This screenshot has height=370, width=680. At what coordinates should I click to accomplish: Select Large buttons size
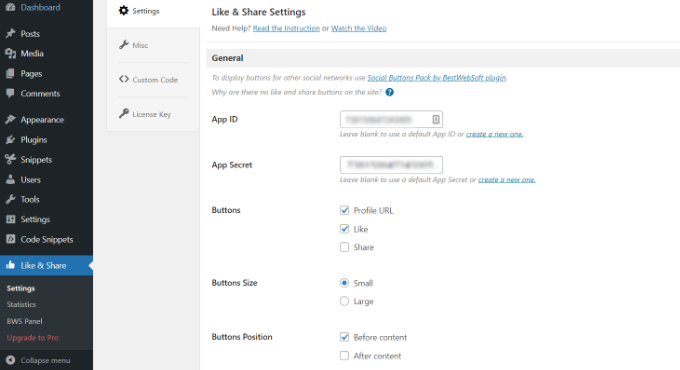point(344,301)
